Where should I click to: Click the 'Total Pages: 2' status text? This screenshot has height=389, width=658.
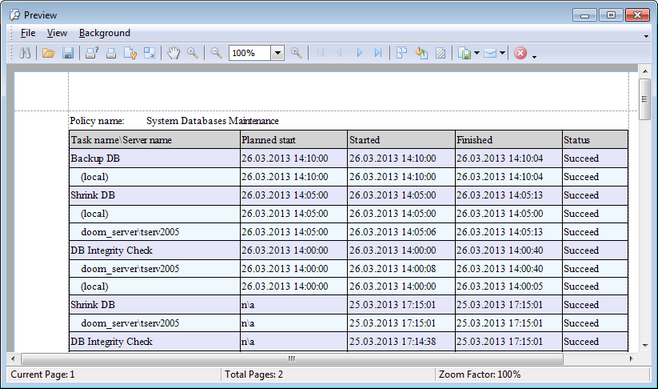(253, 374)
